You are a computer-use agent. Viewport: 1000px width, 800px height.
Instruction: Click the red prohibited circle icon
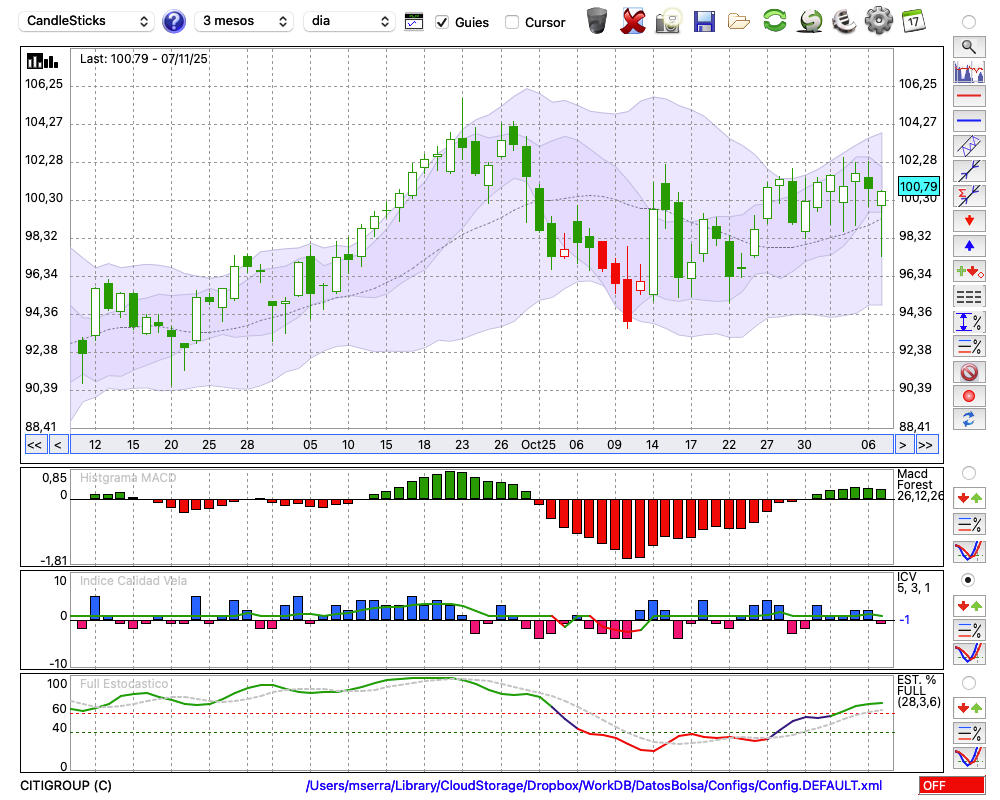point(969,371)
